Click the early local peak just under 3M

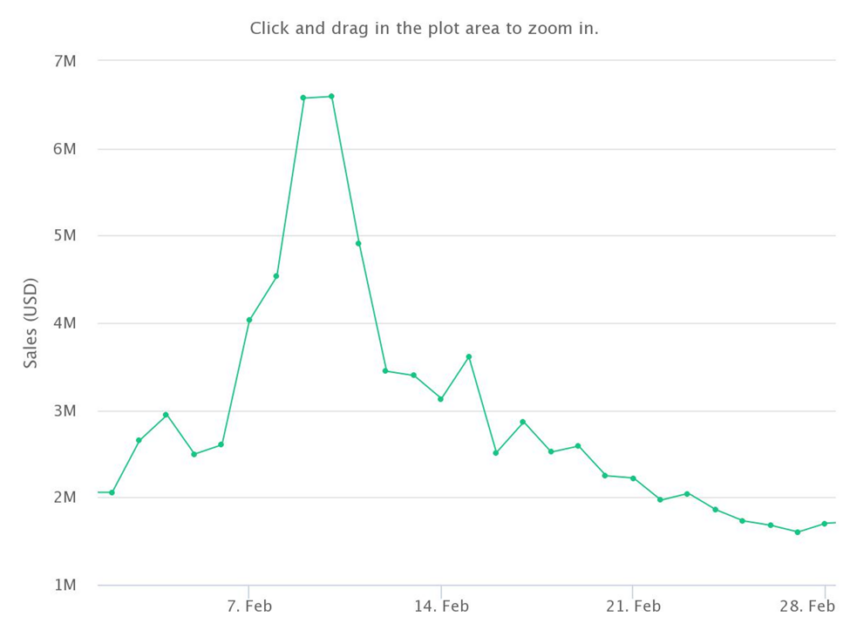point(166,415)
